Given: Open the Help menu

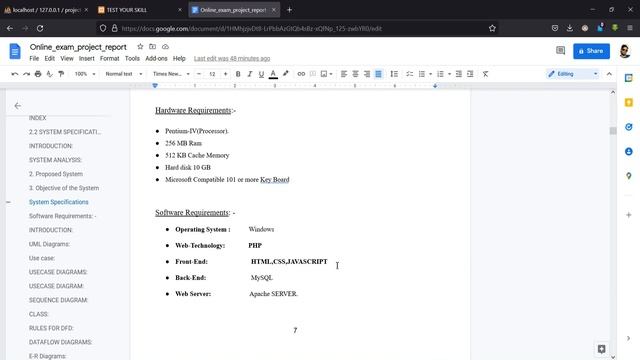Looking at the screenshot, I should click(179, 58).
